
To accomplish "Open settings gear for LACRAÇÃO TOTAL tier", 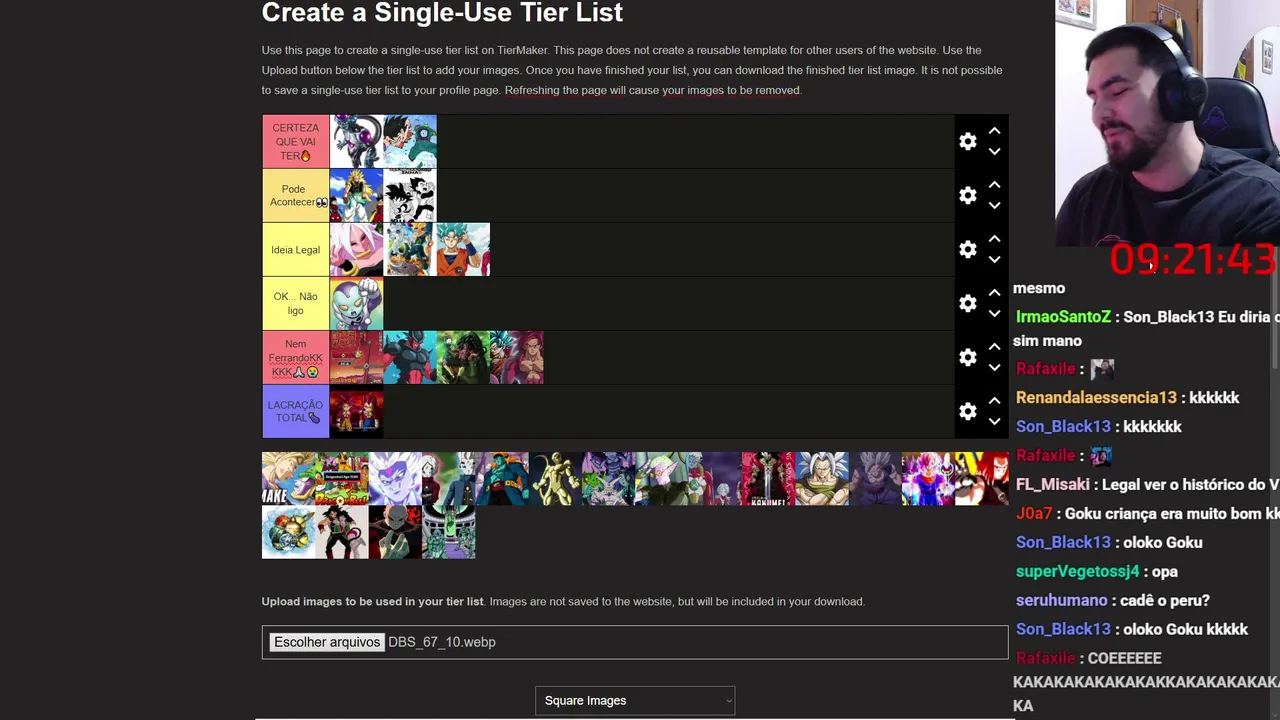I will (967, 412).
